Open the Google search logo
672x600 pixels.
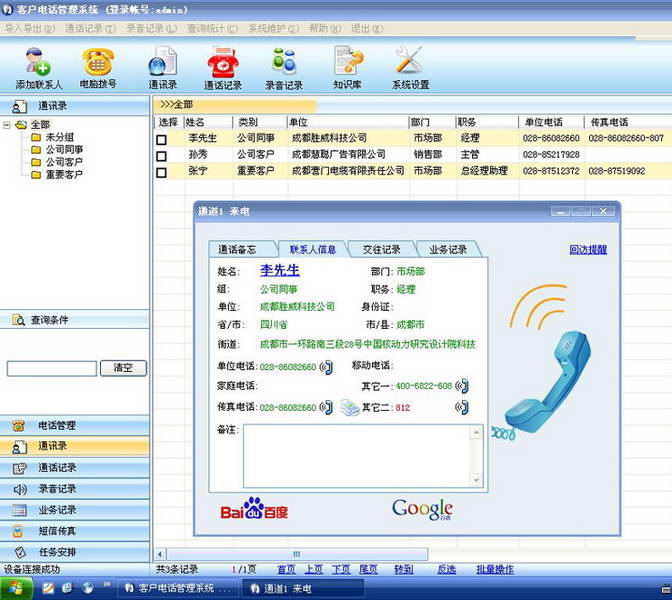tap(423, 509)
